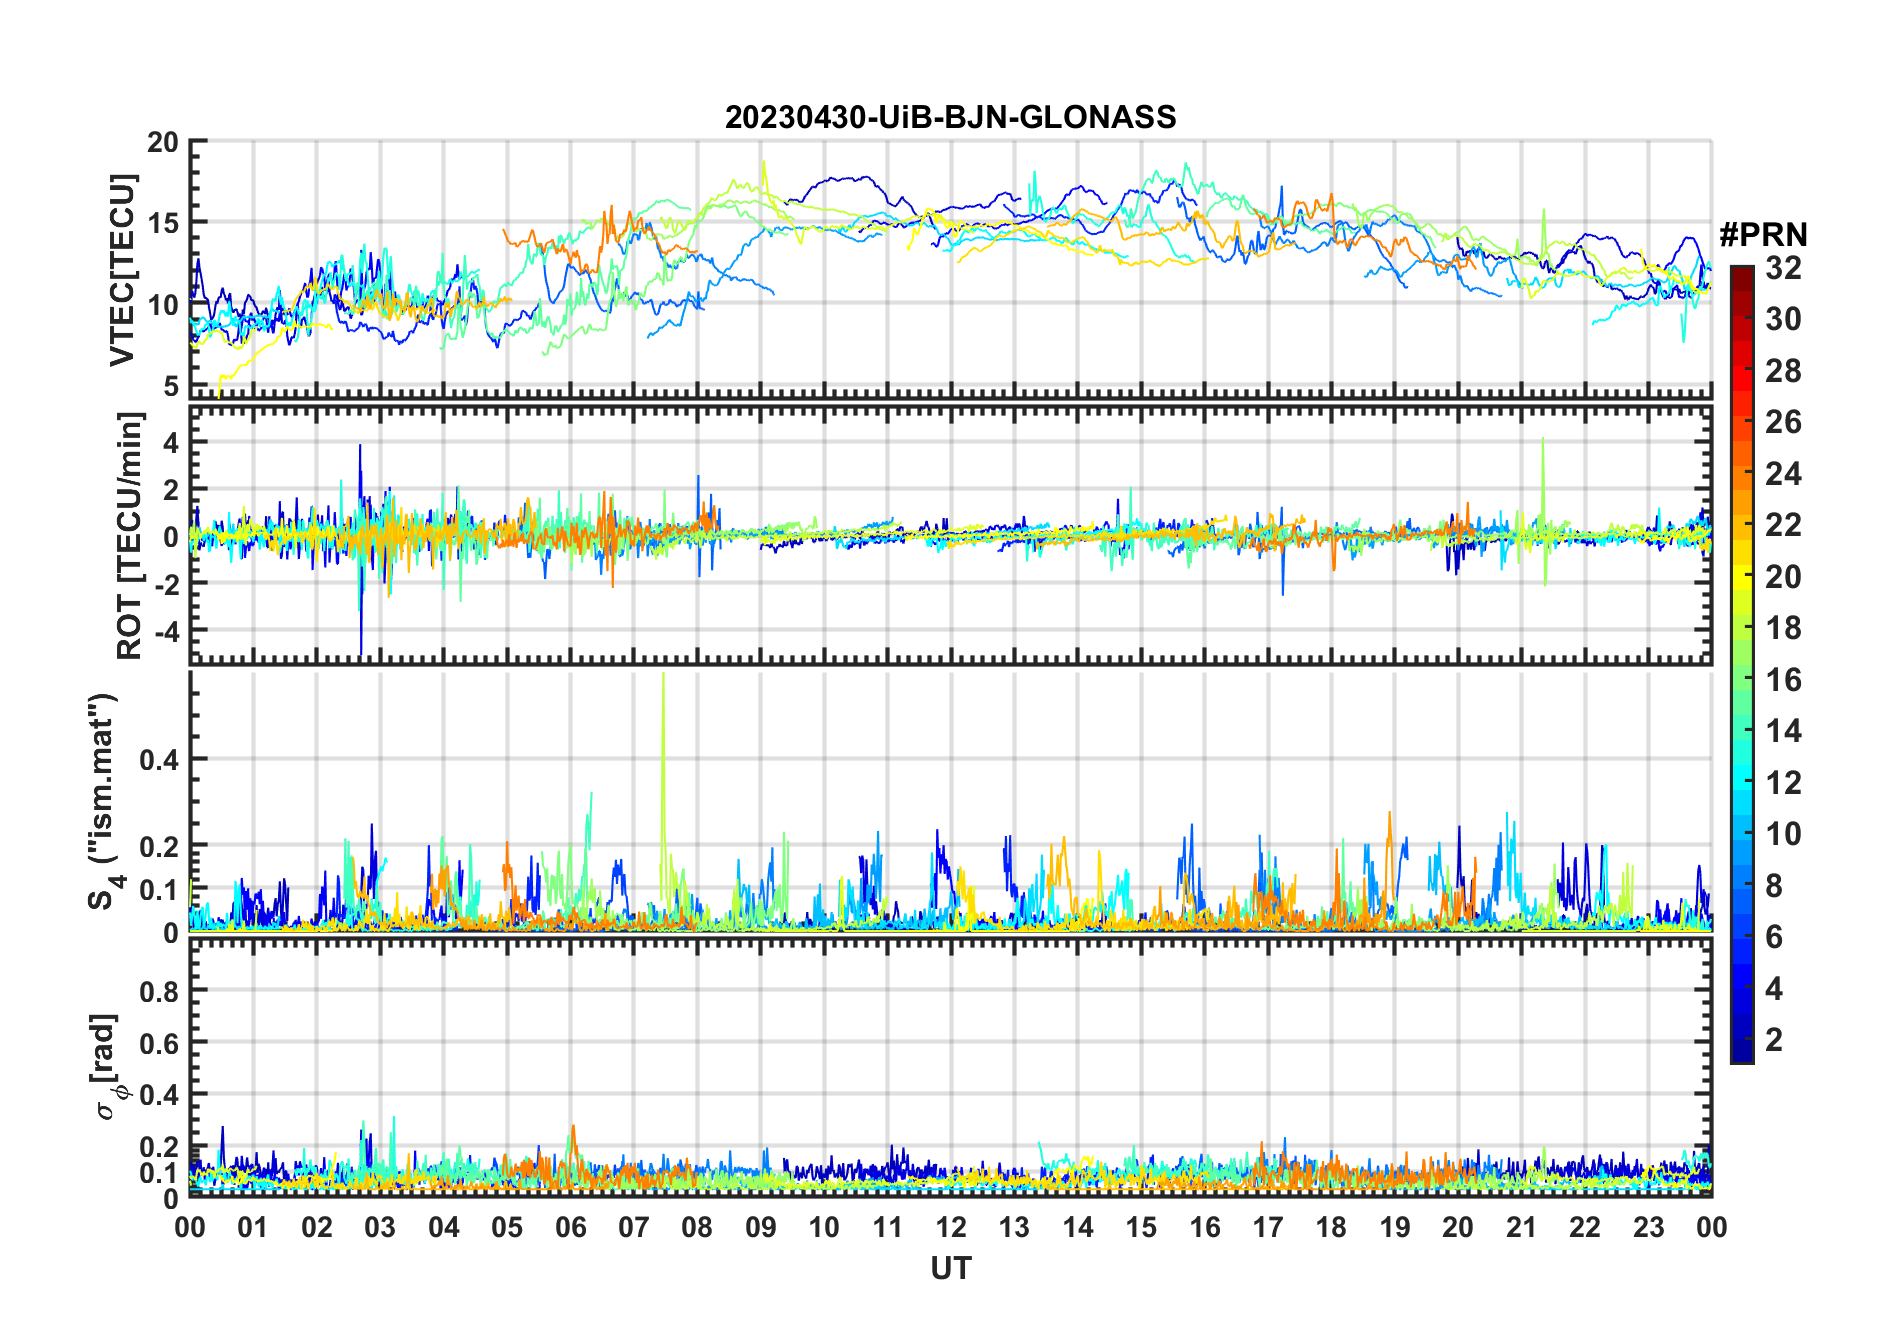
Task: Select the VTEC[TECU] y-axis label
Action: (122, 270)
